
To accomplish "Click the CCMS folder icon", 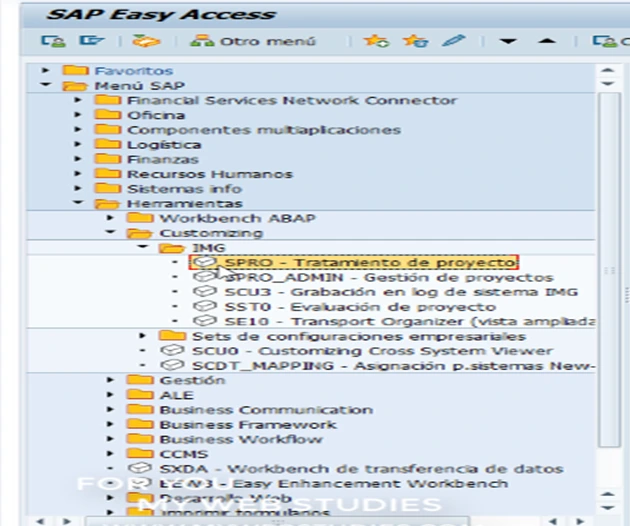I will tap(140, 453).
